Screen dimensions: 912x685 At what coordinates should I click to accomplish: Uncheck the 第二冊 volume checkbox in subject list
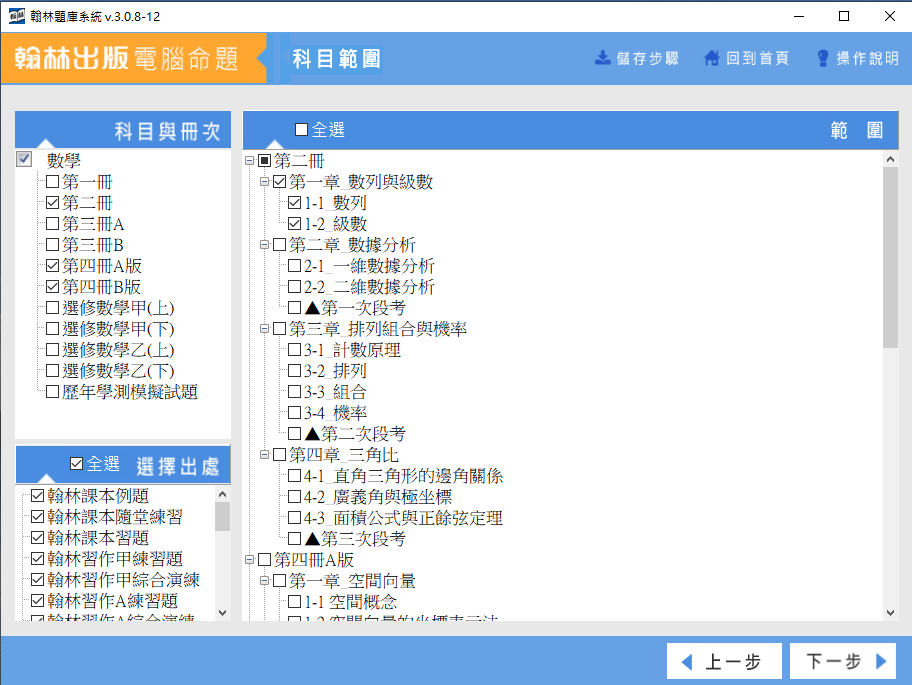(52, 202)
